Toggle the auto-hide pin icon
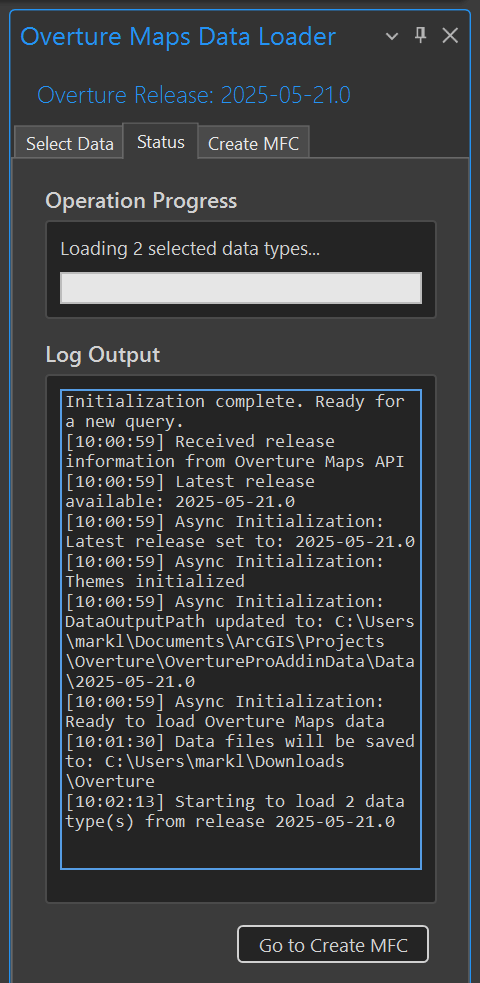 (421, 36)
